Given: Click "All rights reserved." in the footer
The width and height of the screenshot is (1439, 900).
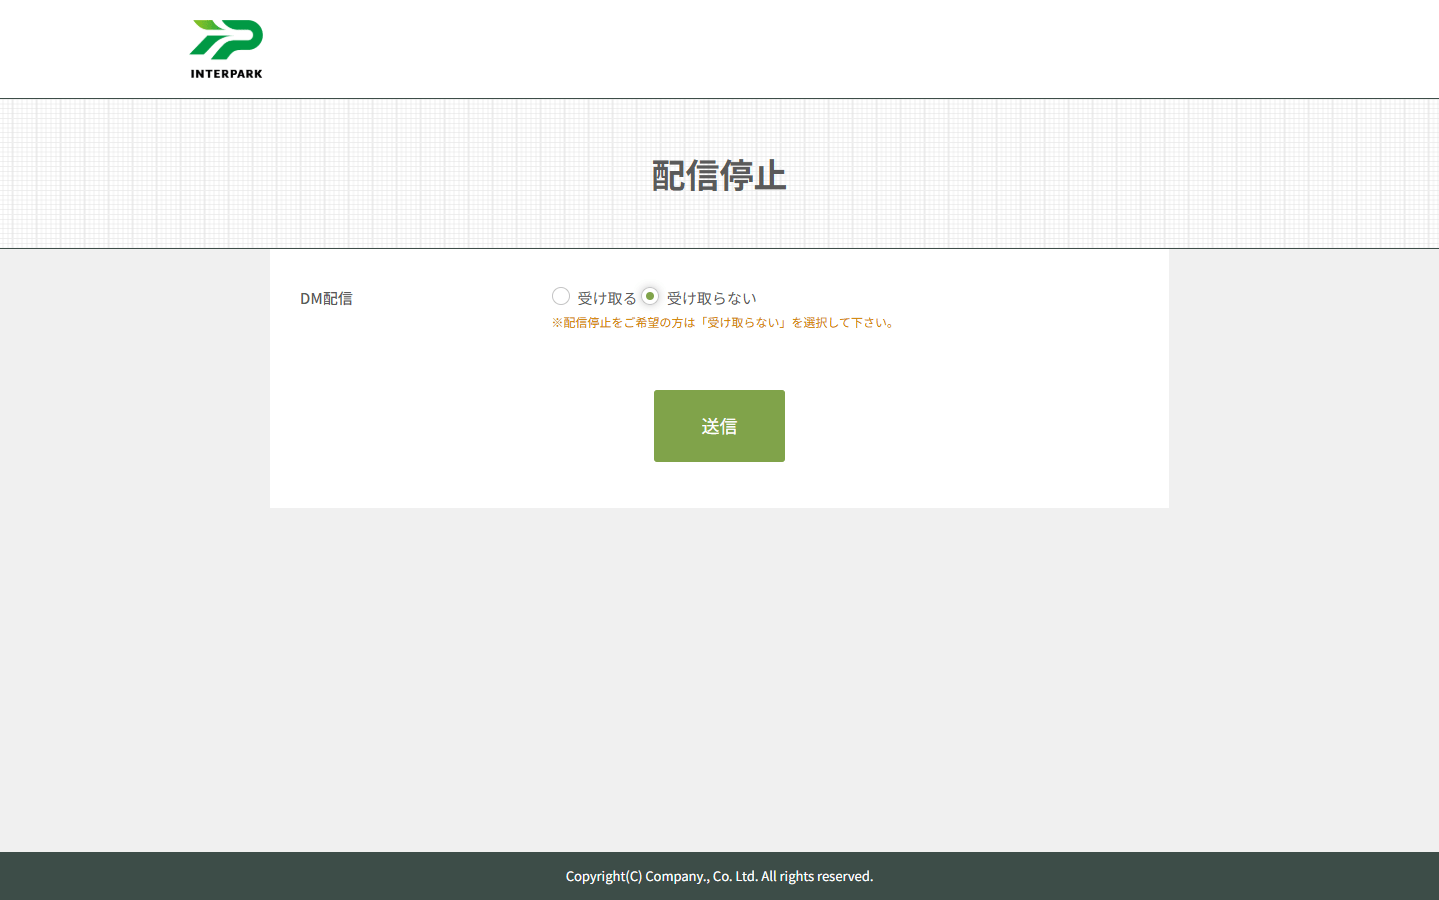Looking at the screenshot, I should click(x=817, y=876).
